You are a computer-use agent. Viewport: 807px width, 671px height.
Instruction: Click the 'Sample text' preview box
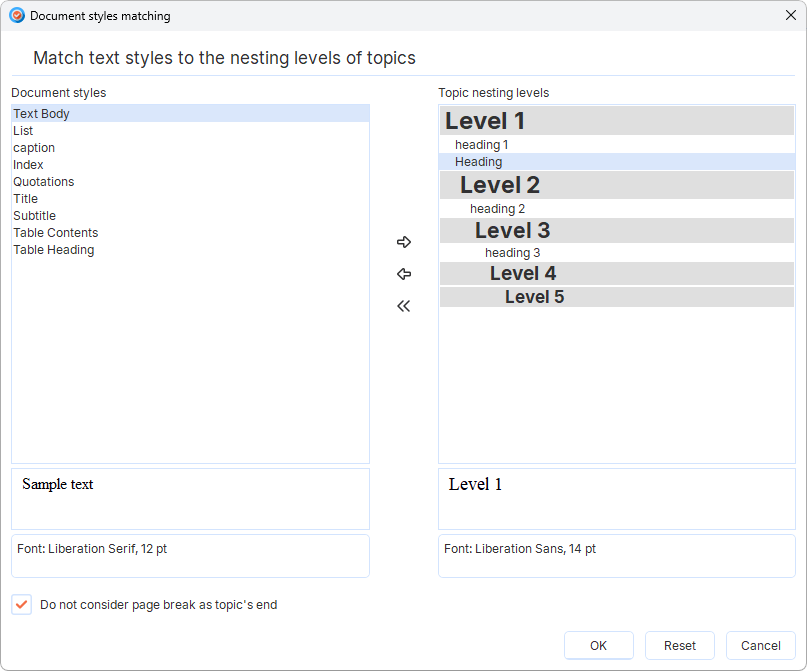point(190,498)
